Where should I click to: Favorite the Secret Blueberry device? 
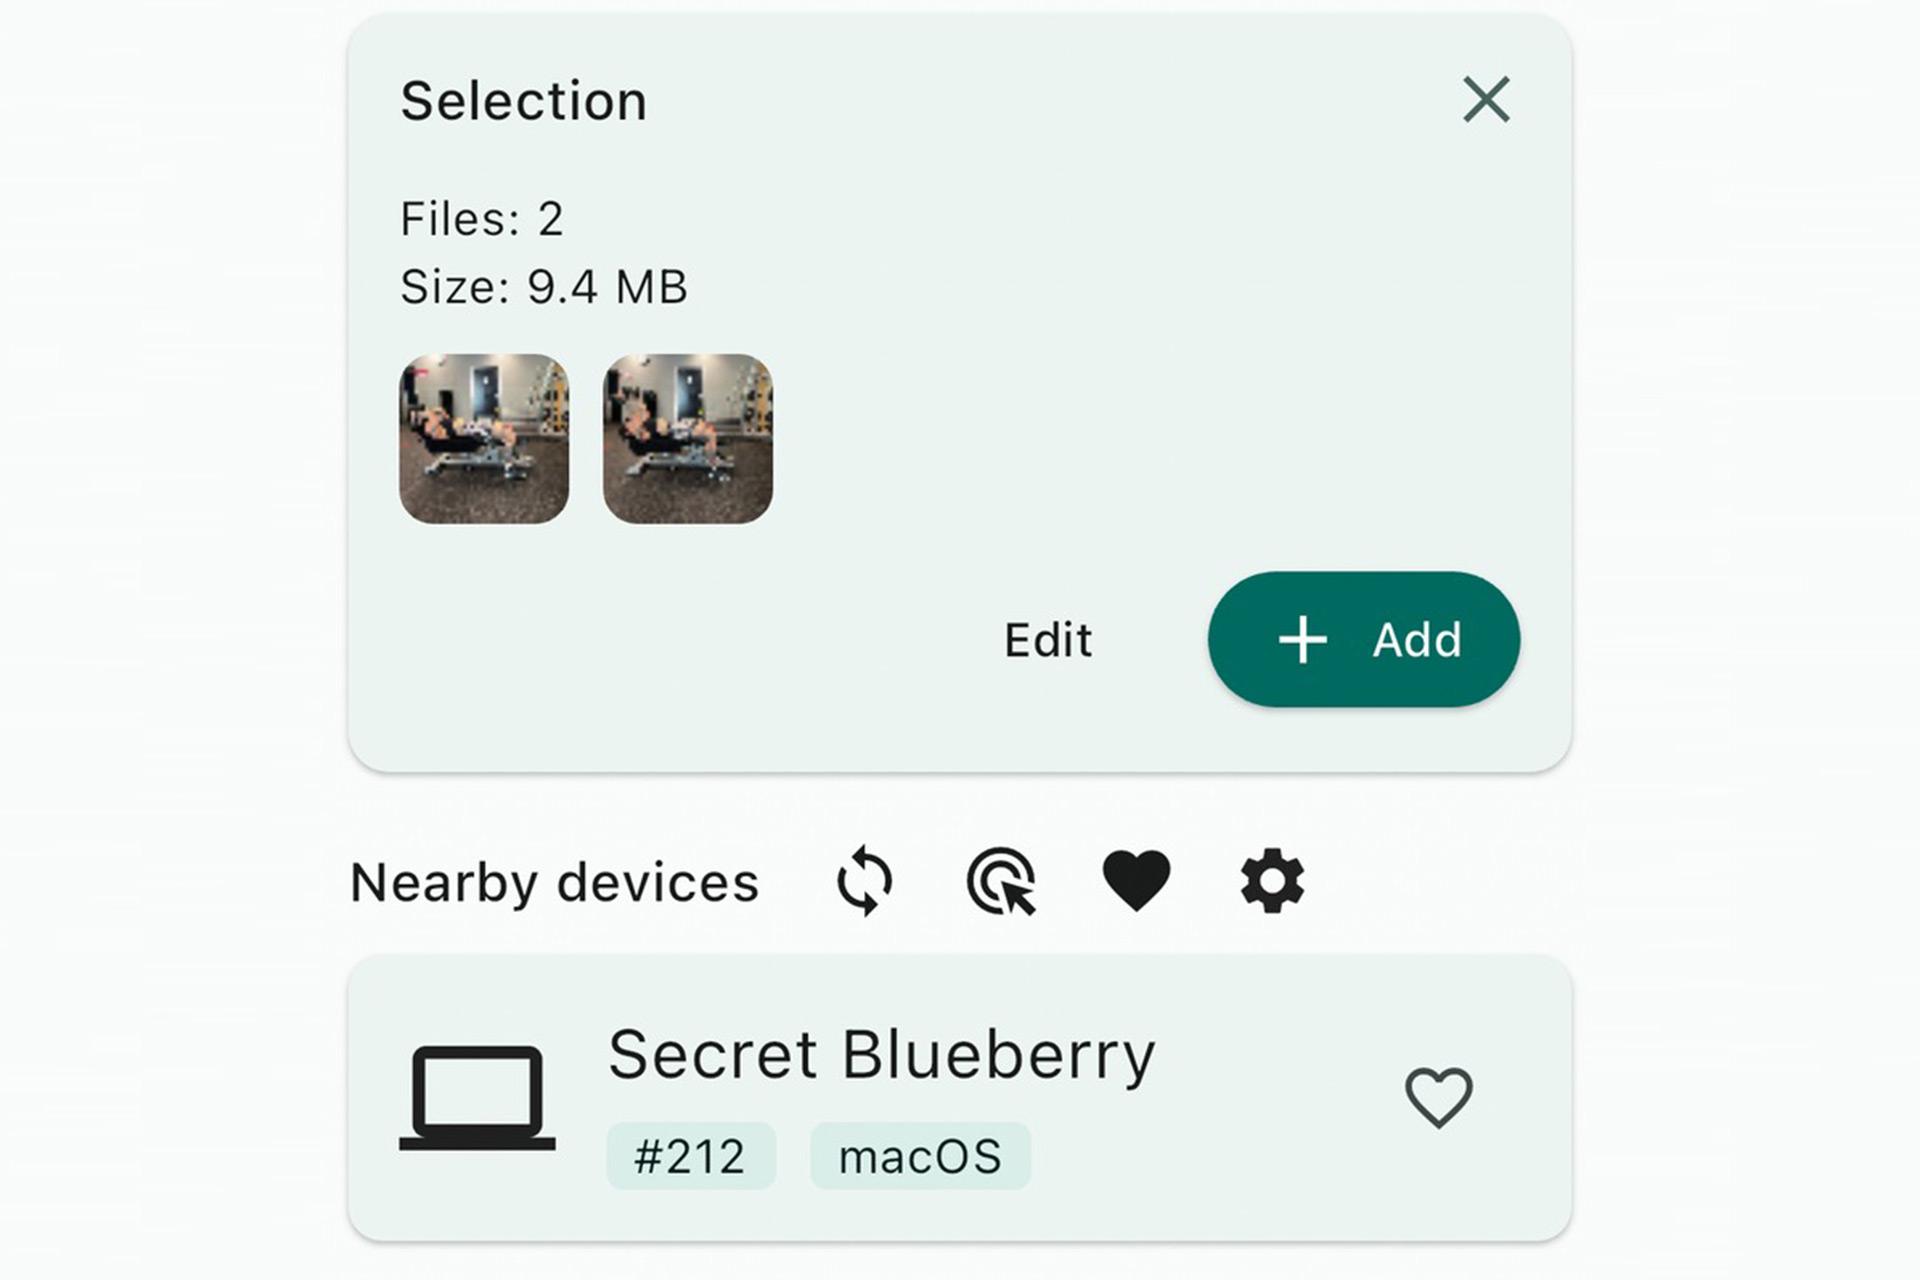point(1439,1097)
